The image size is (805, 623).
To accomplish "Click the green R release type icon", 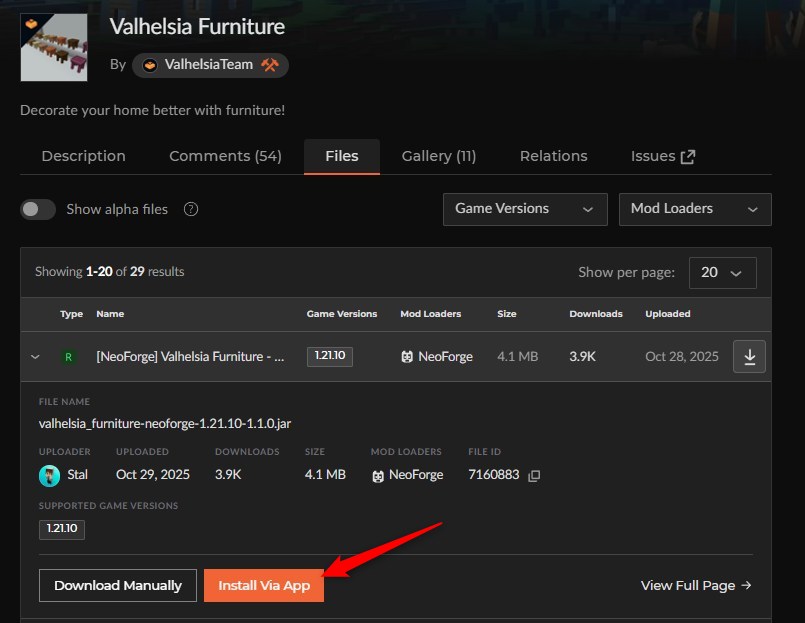I will 68,356.
